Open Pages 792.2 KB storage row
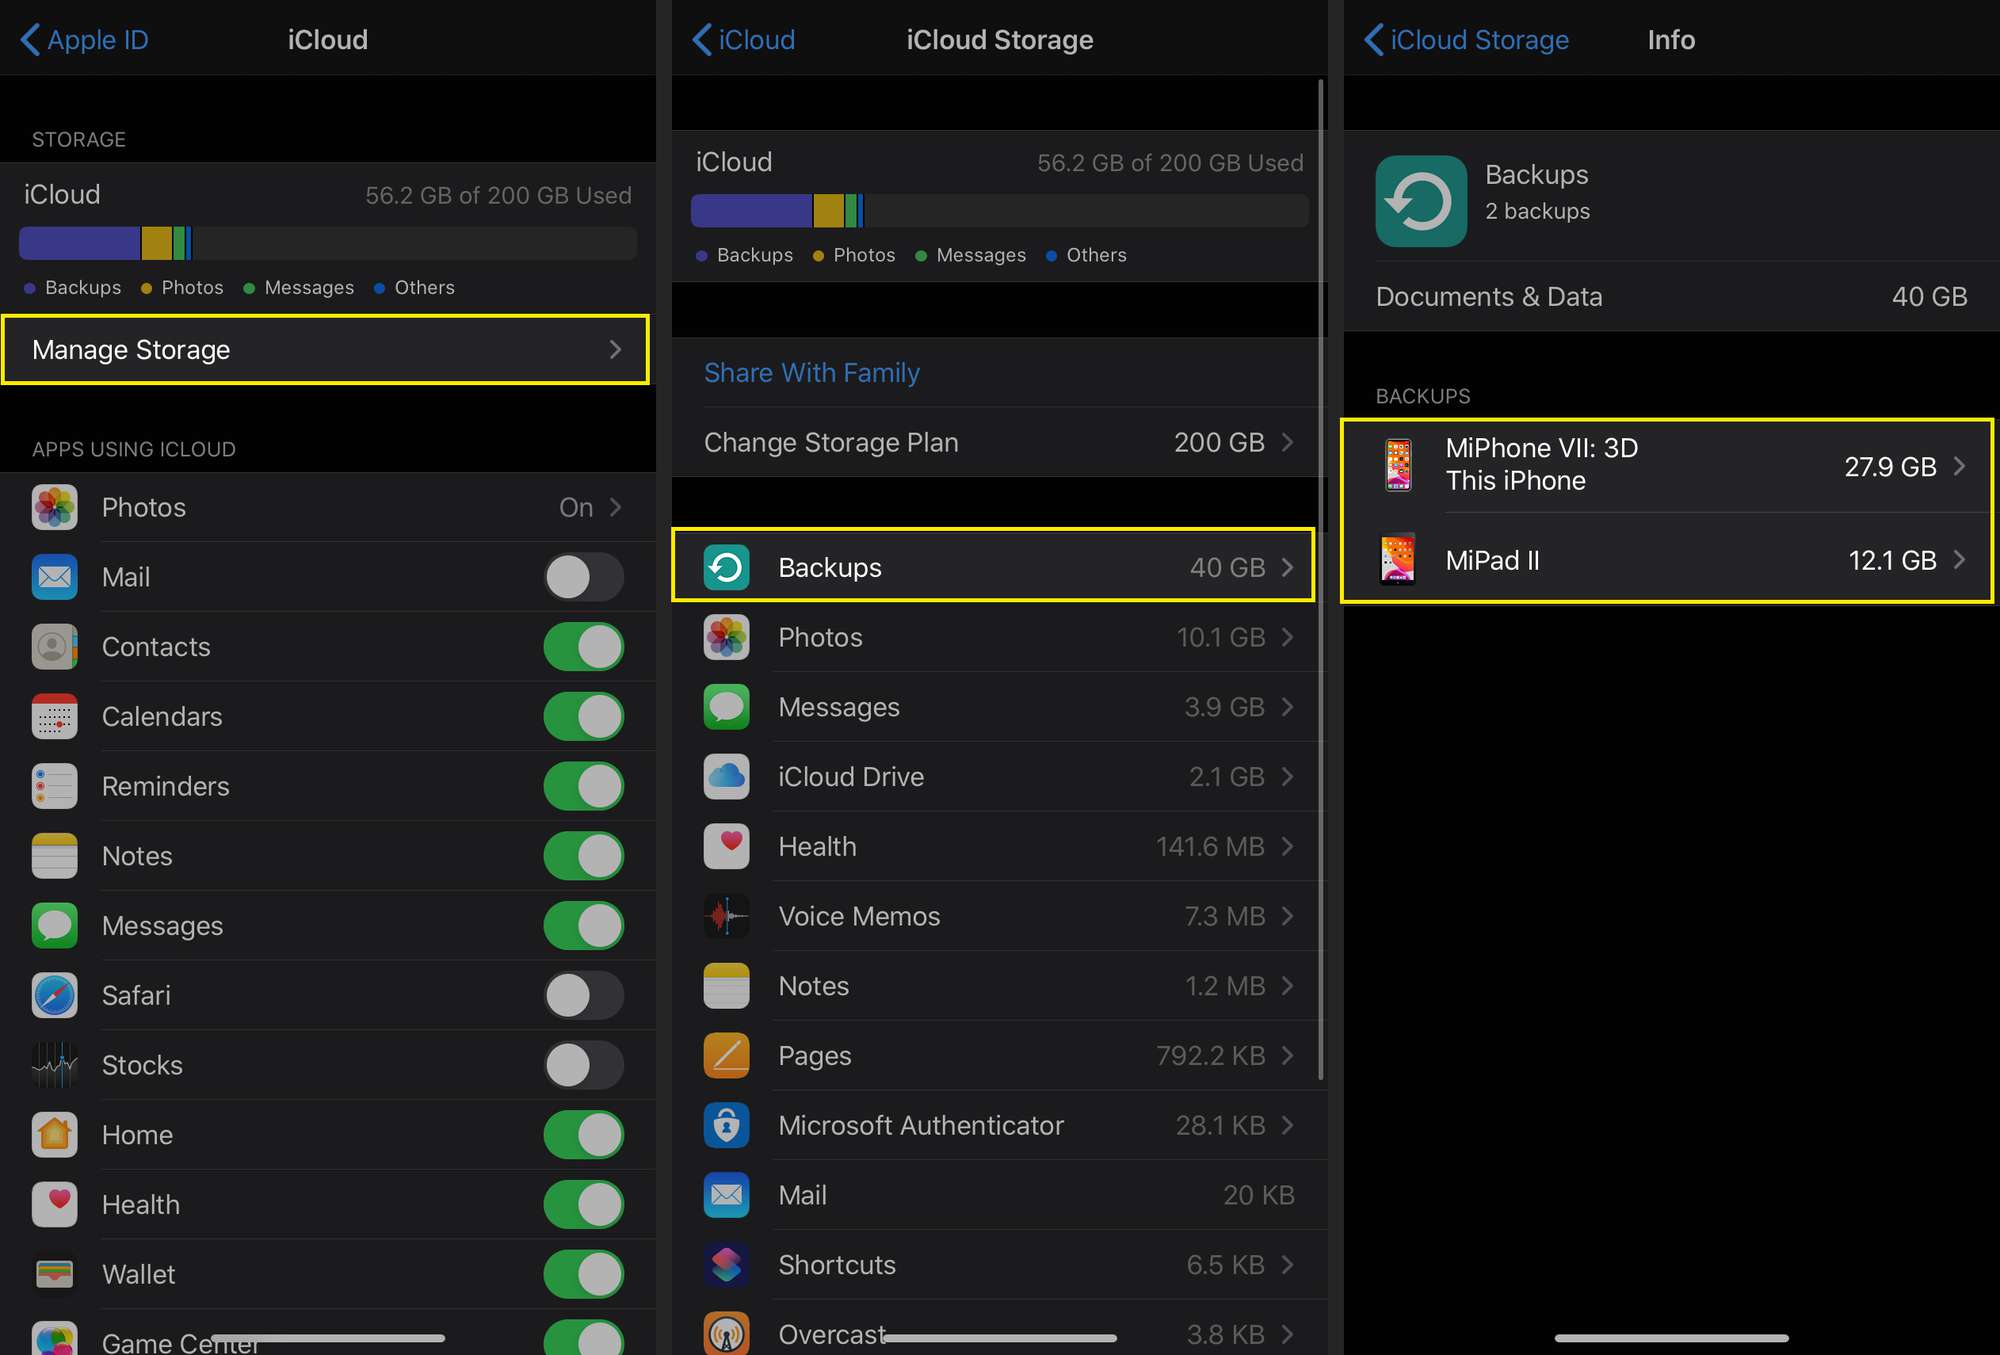The width and height of the screenshot is (2000, 1355). [x=1000, y=1056]
